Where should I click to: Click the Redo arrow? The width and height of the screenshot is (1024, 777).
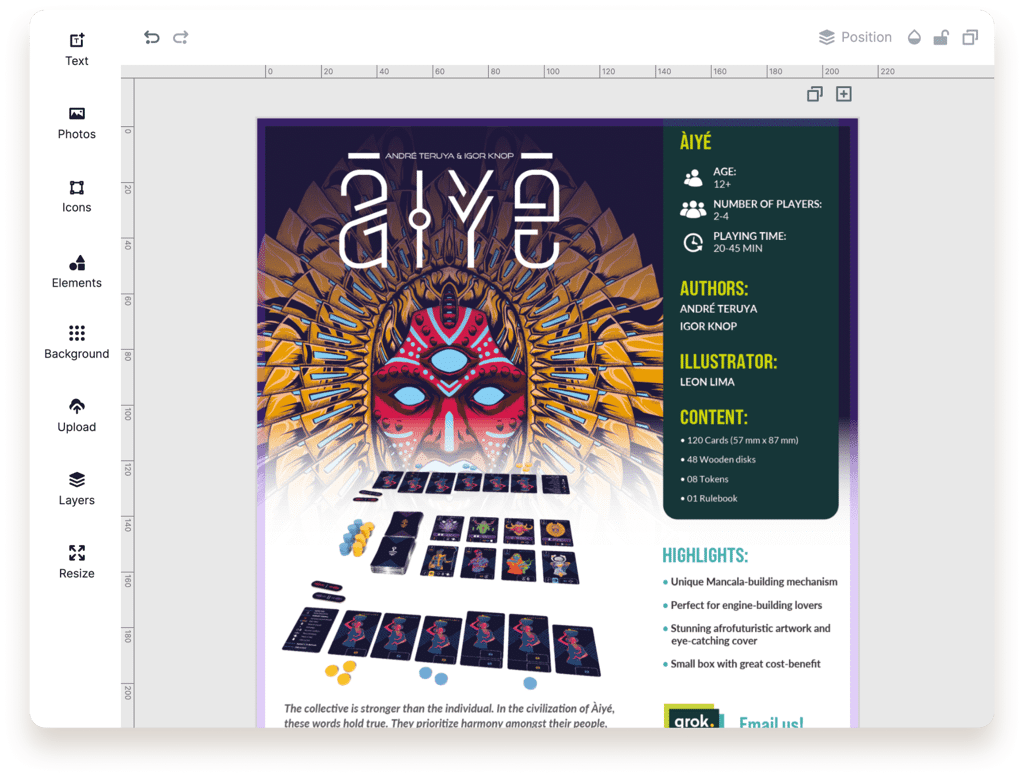tap(181, 37)
